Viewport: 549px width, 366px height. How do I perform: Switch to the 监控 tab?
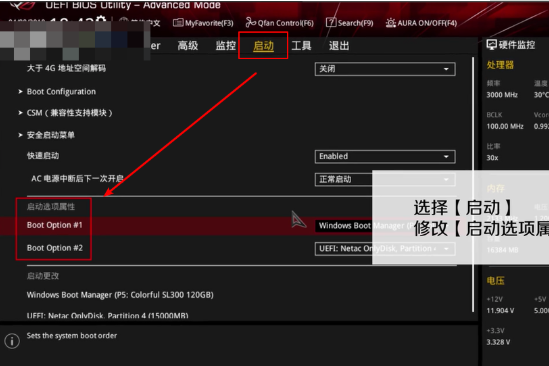click(225, 46)
